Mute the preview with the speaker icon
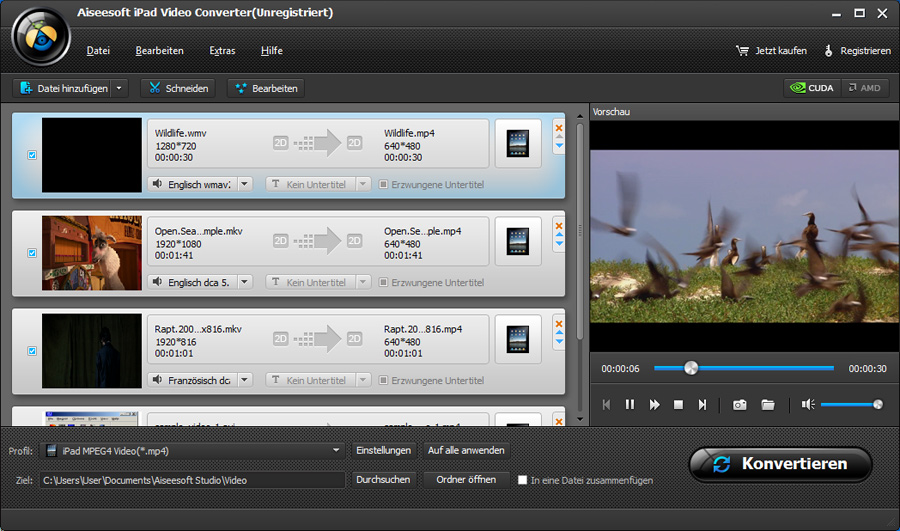Viewport: 900px width, 531px height. tap(808, 405)
